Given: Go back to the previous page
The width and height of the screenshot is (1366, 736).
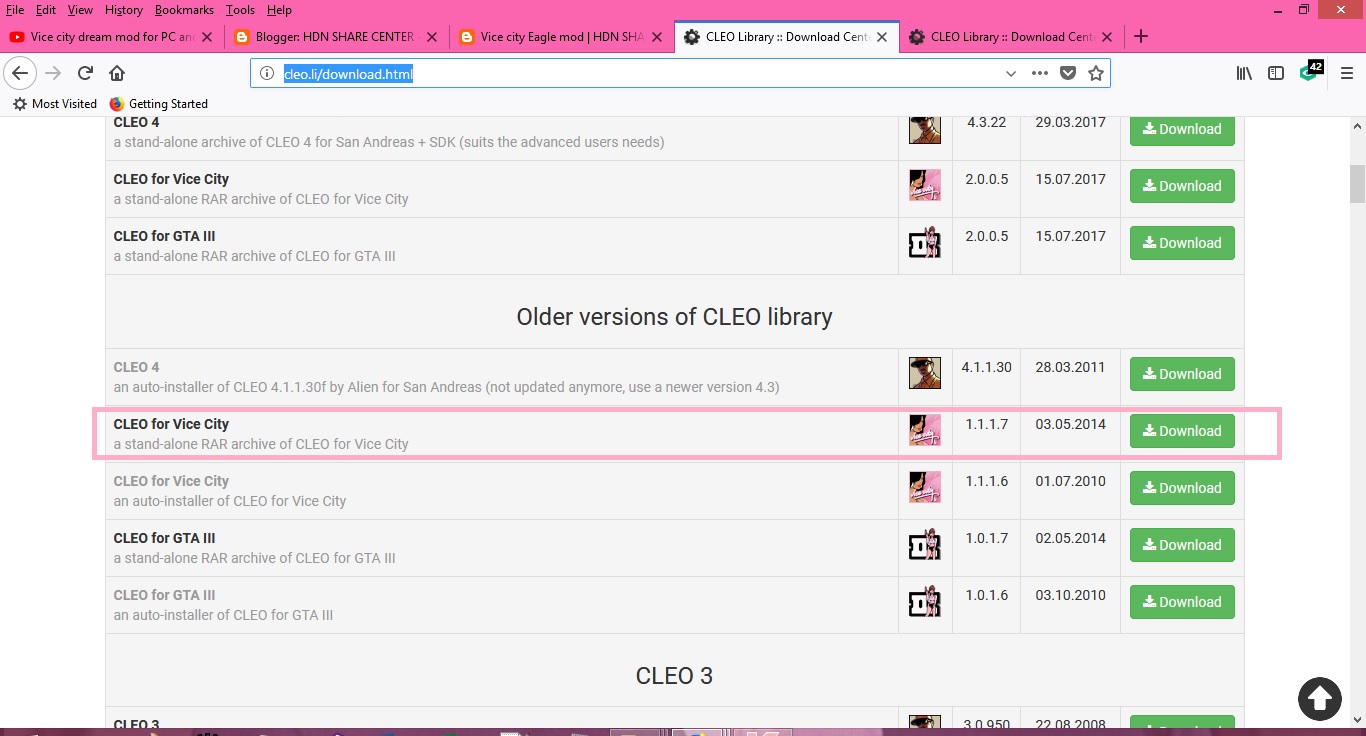Looking at the screenshot, I should (x=20, y=73).
